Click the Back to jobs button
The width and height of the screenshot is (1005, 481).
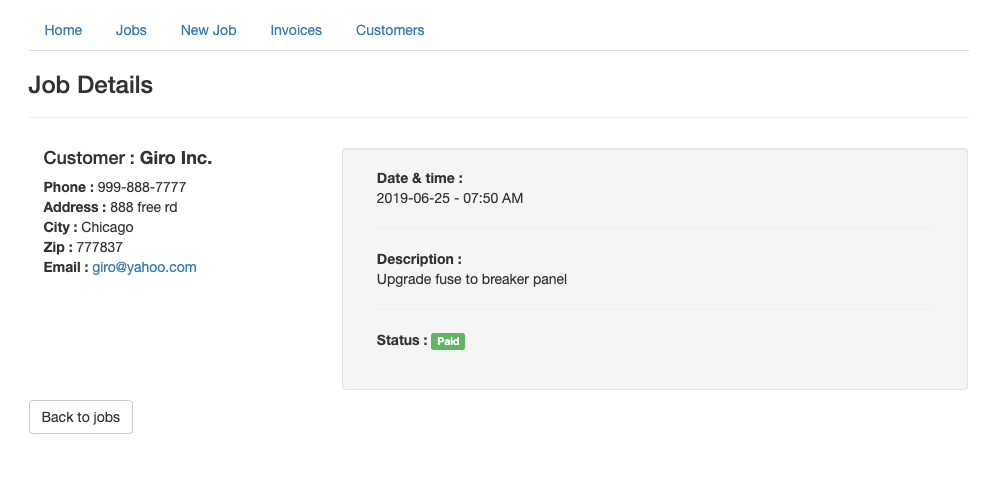[81, 417]
